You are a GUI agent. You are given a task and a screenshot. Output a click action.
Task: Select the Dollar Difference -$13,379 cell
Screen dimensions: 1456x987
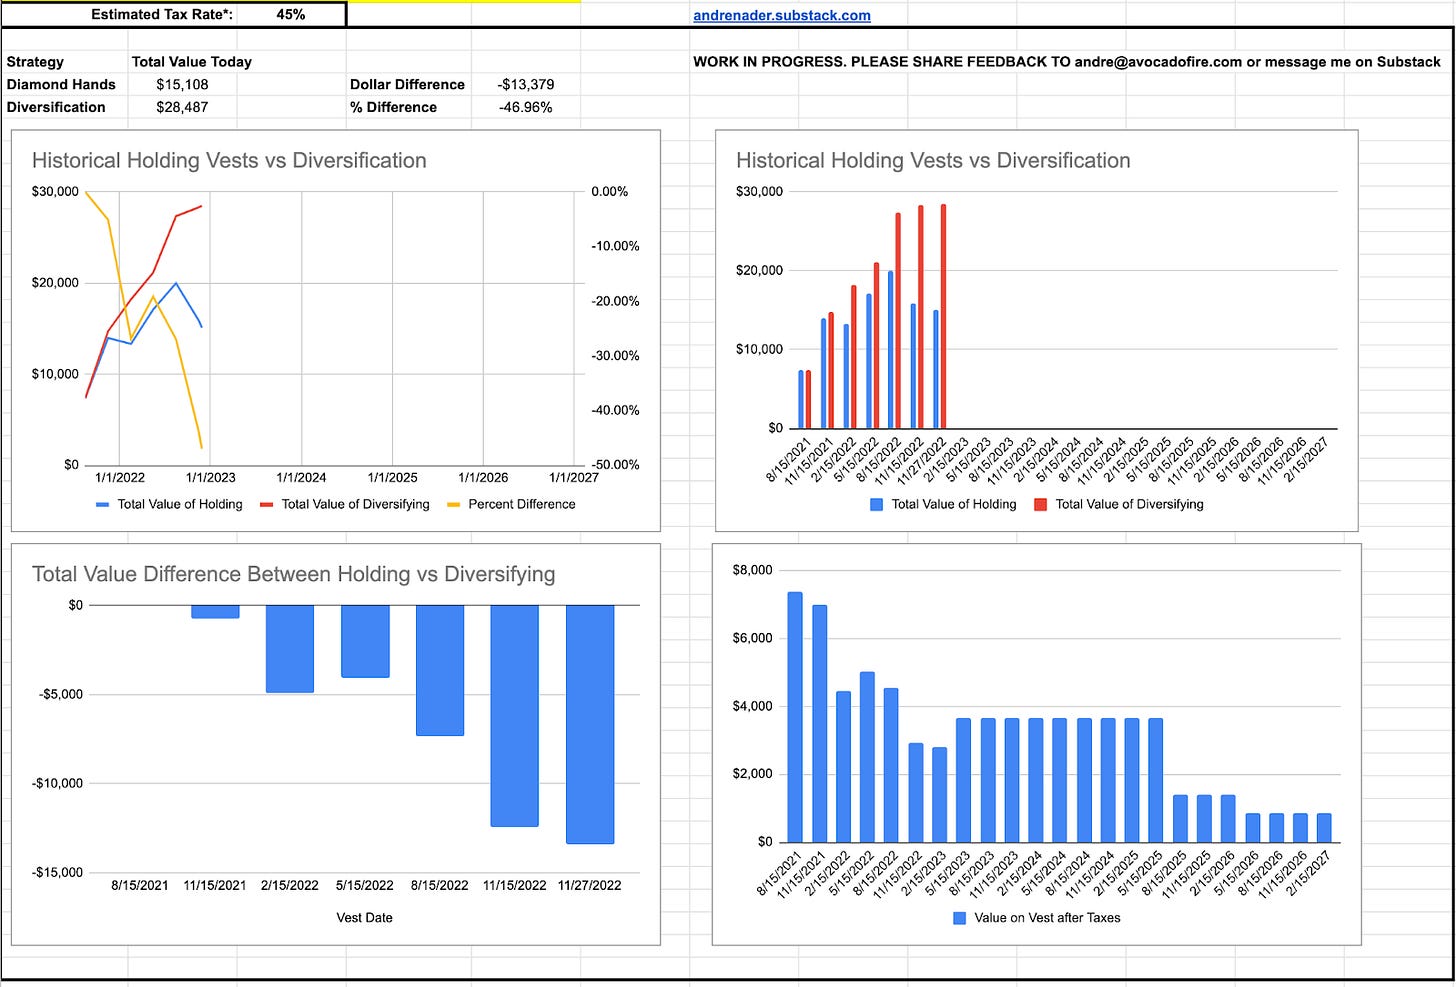(527, 84)
